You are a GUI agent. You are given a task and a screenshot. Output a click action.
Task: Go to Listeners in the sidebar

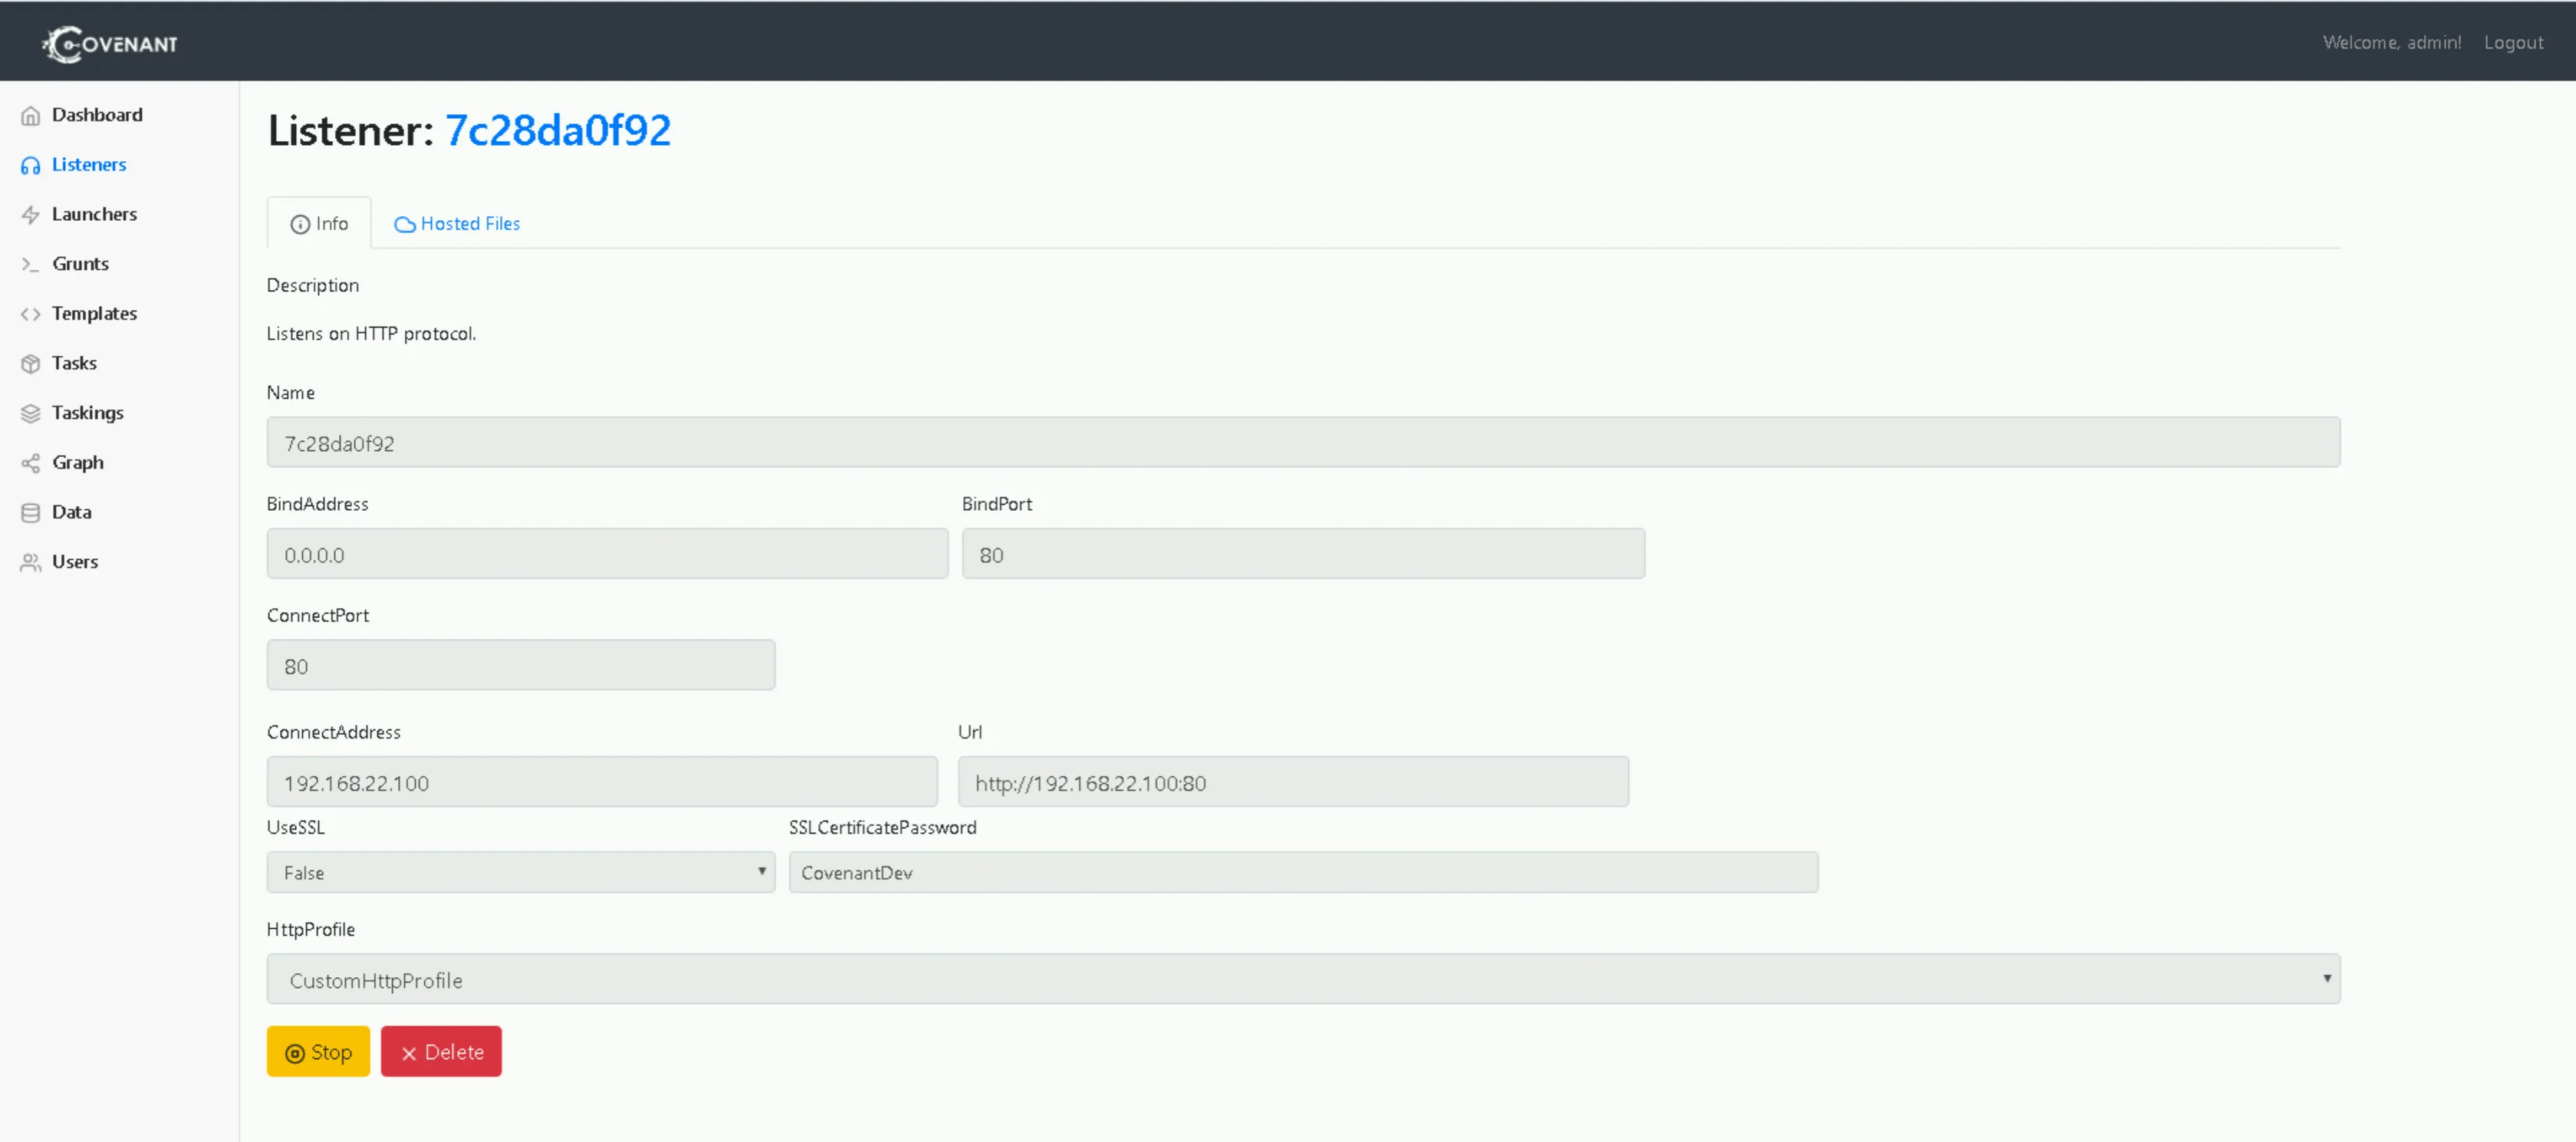pos(89,164)
